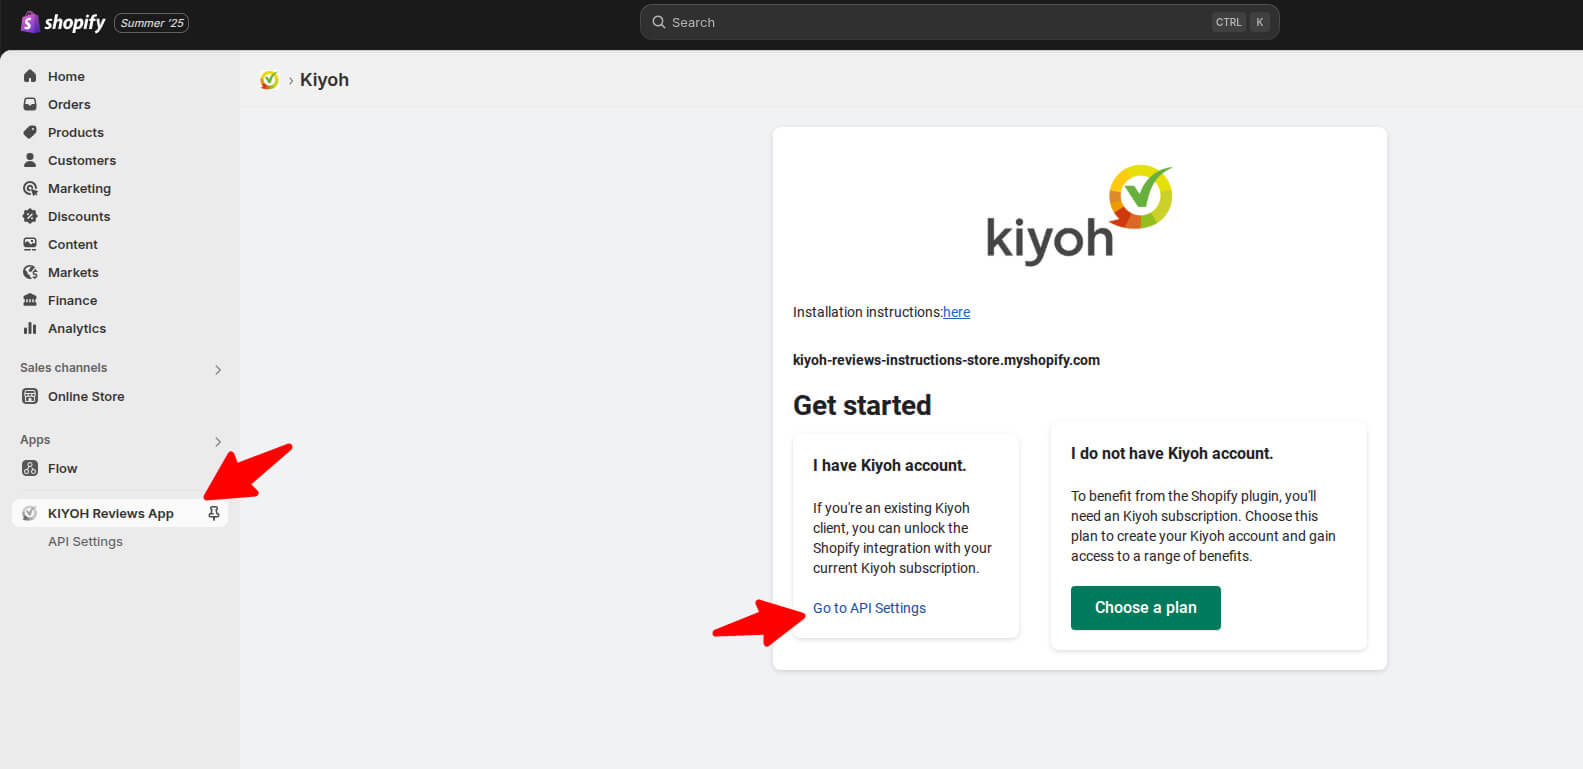Click the Choose a plan button
The image size is (1583, 769).
point(1146,608)
